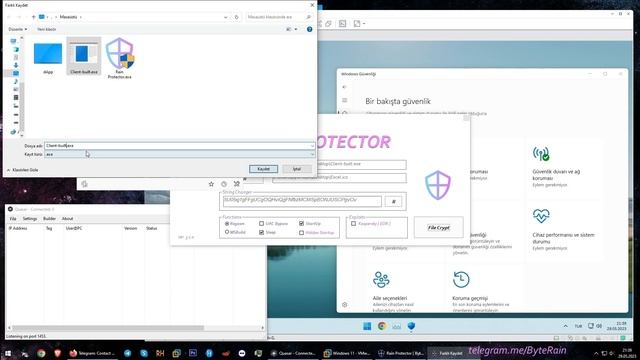Click the String Changer text field

click(302, 200)
